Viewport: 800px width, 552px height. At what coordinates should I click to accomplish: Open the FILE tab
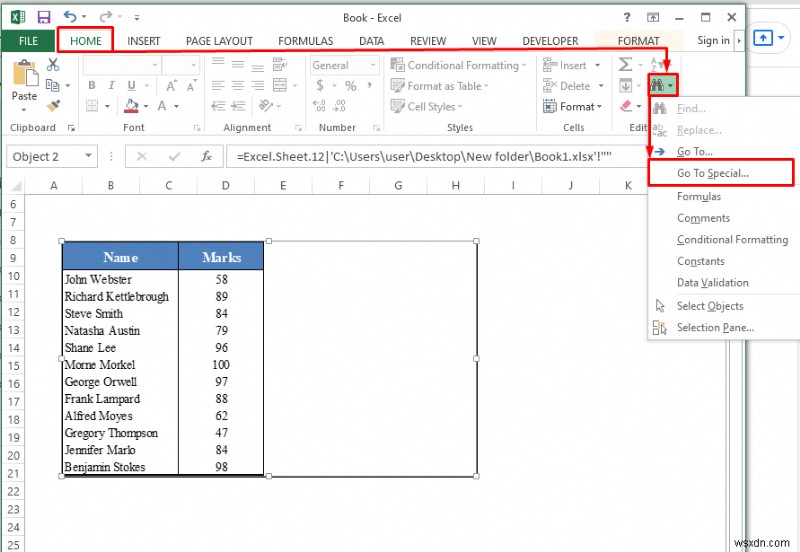28,41
